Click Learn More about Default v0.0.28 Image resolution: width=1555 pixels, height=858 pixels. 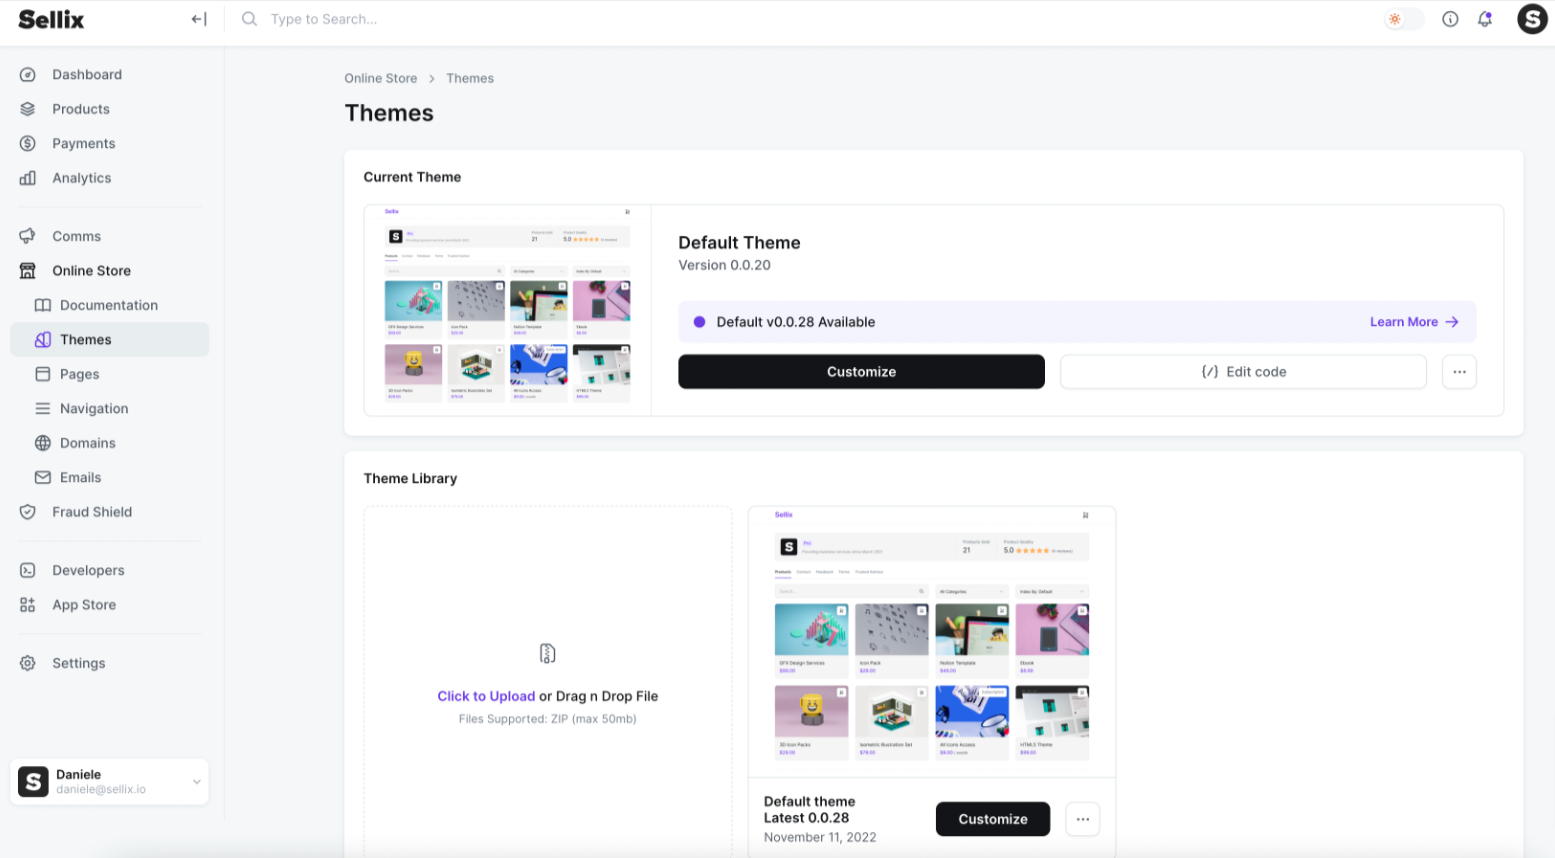point(1414,321)
